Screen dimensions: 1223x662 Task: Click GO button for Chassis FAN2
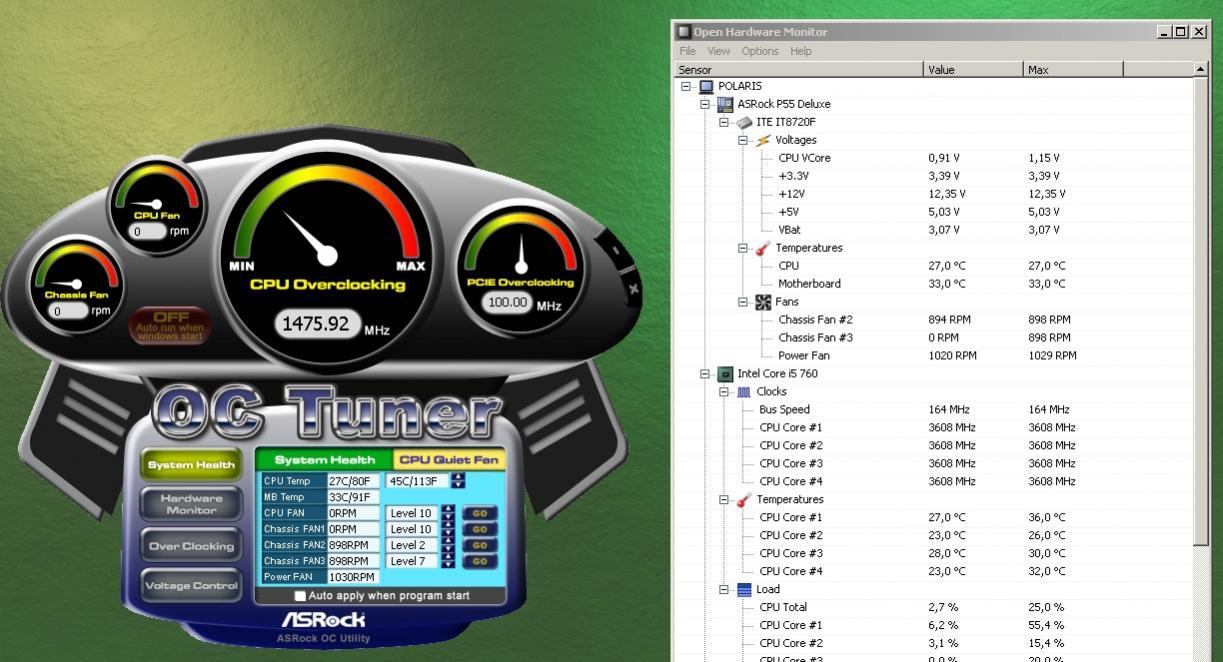(479, 545)
